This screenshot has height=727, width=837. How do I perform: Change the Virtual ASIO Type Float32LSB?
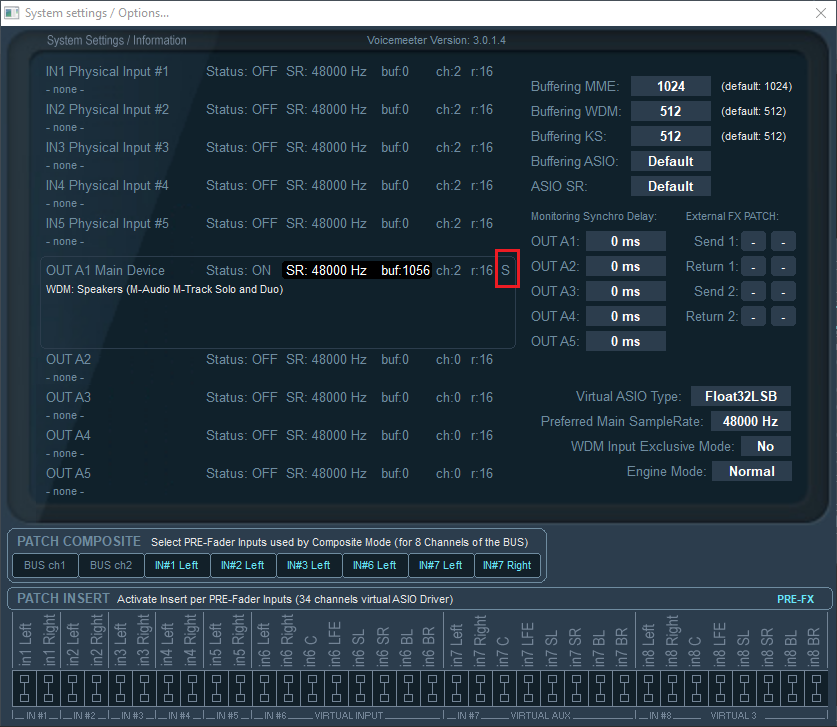coord(740,396)
